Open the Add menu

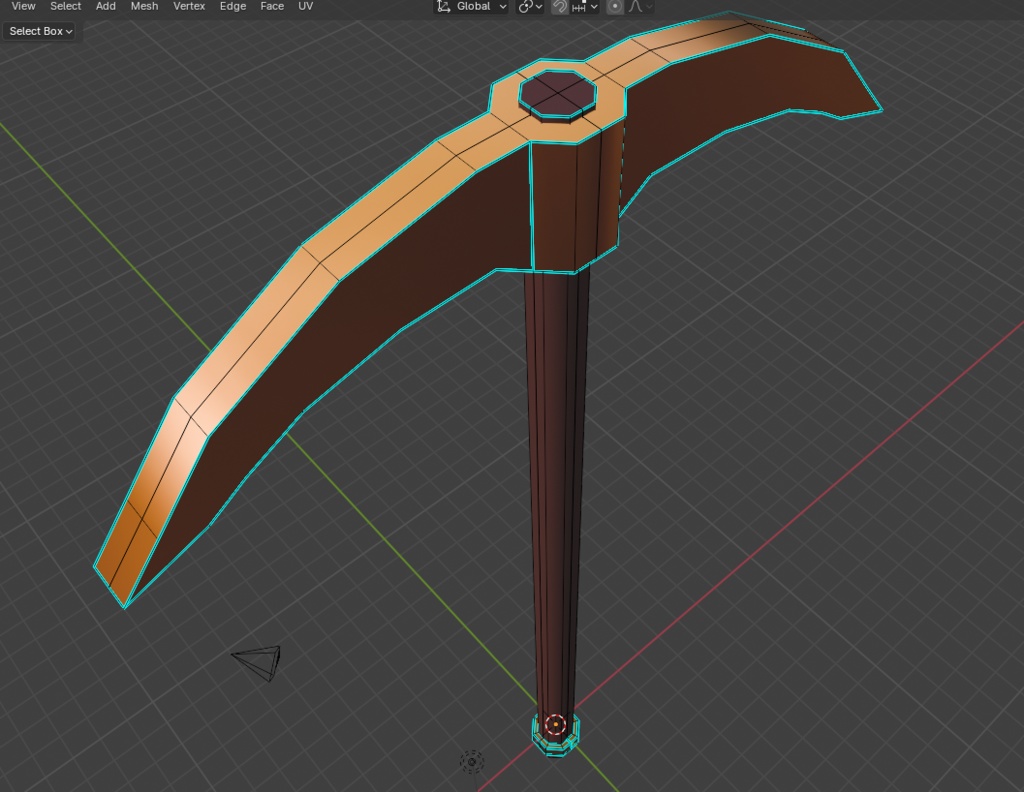(105, 6)
